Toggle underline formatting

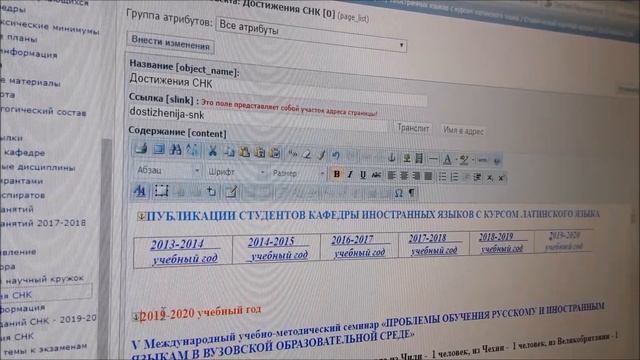tap(363, 175)
